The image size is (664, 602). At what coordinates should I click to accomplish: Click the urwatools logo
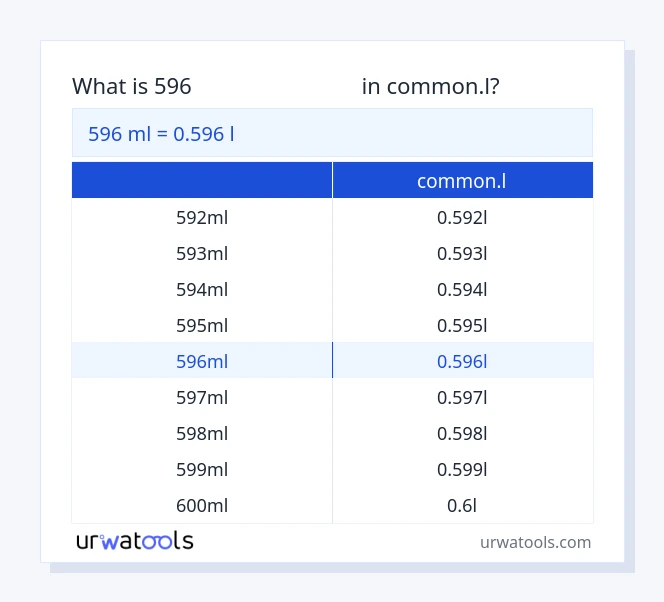(135, 541)
